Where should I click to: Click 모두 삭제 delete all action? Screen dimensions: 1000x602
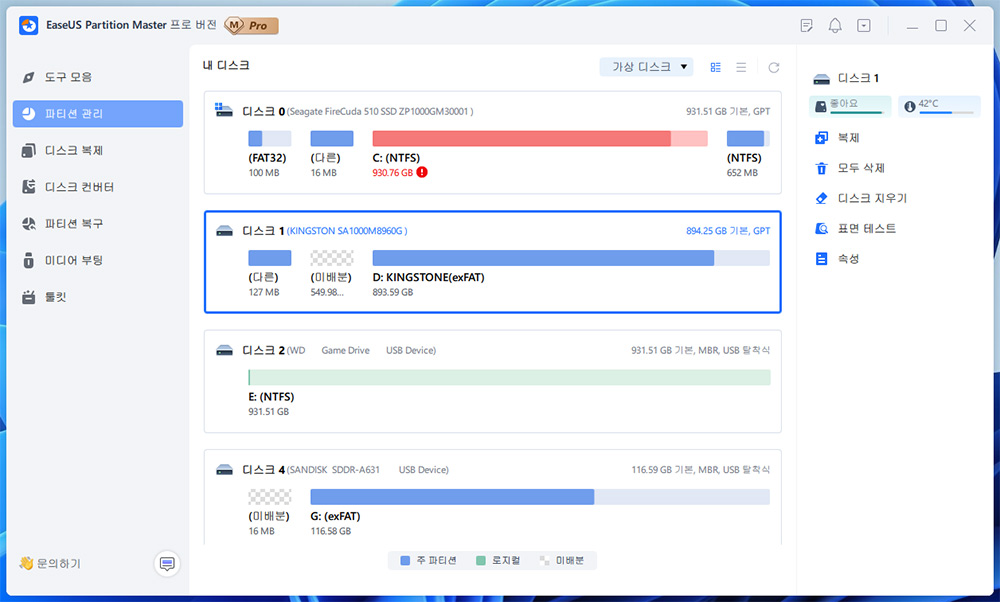click(x=861, y=168)
